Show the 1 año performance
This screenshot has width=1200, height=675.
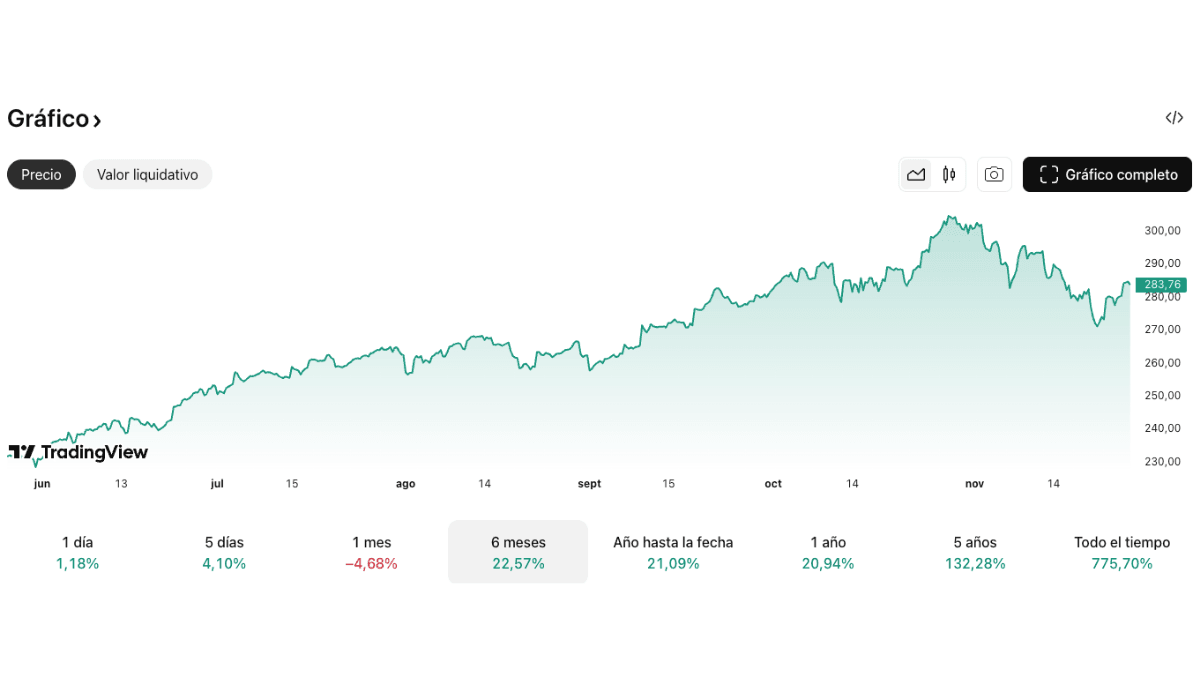coord(827,552)
